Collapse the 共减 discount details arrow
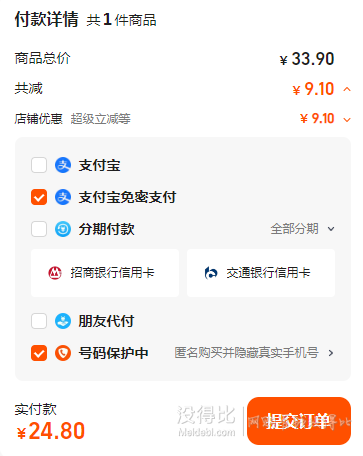Screen dimensions: 363x456 point(347,89)
